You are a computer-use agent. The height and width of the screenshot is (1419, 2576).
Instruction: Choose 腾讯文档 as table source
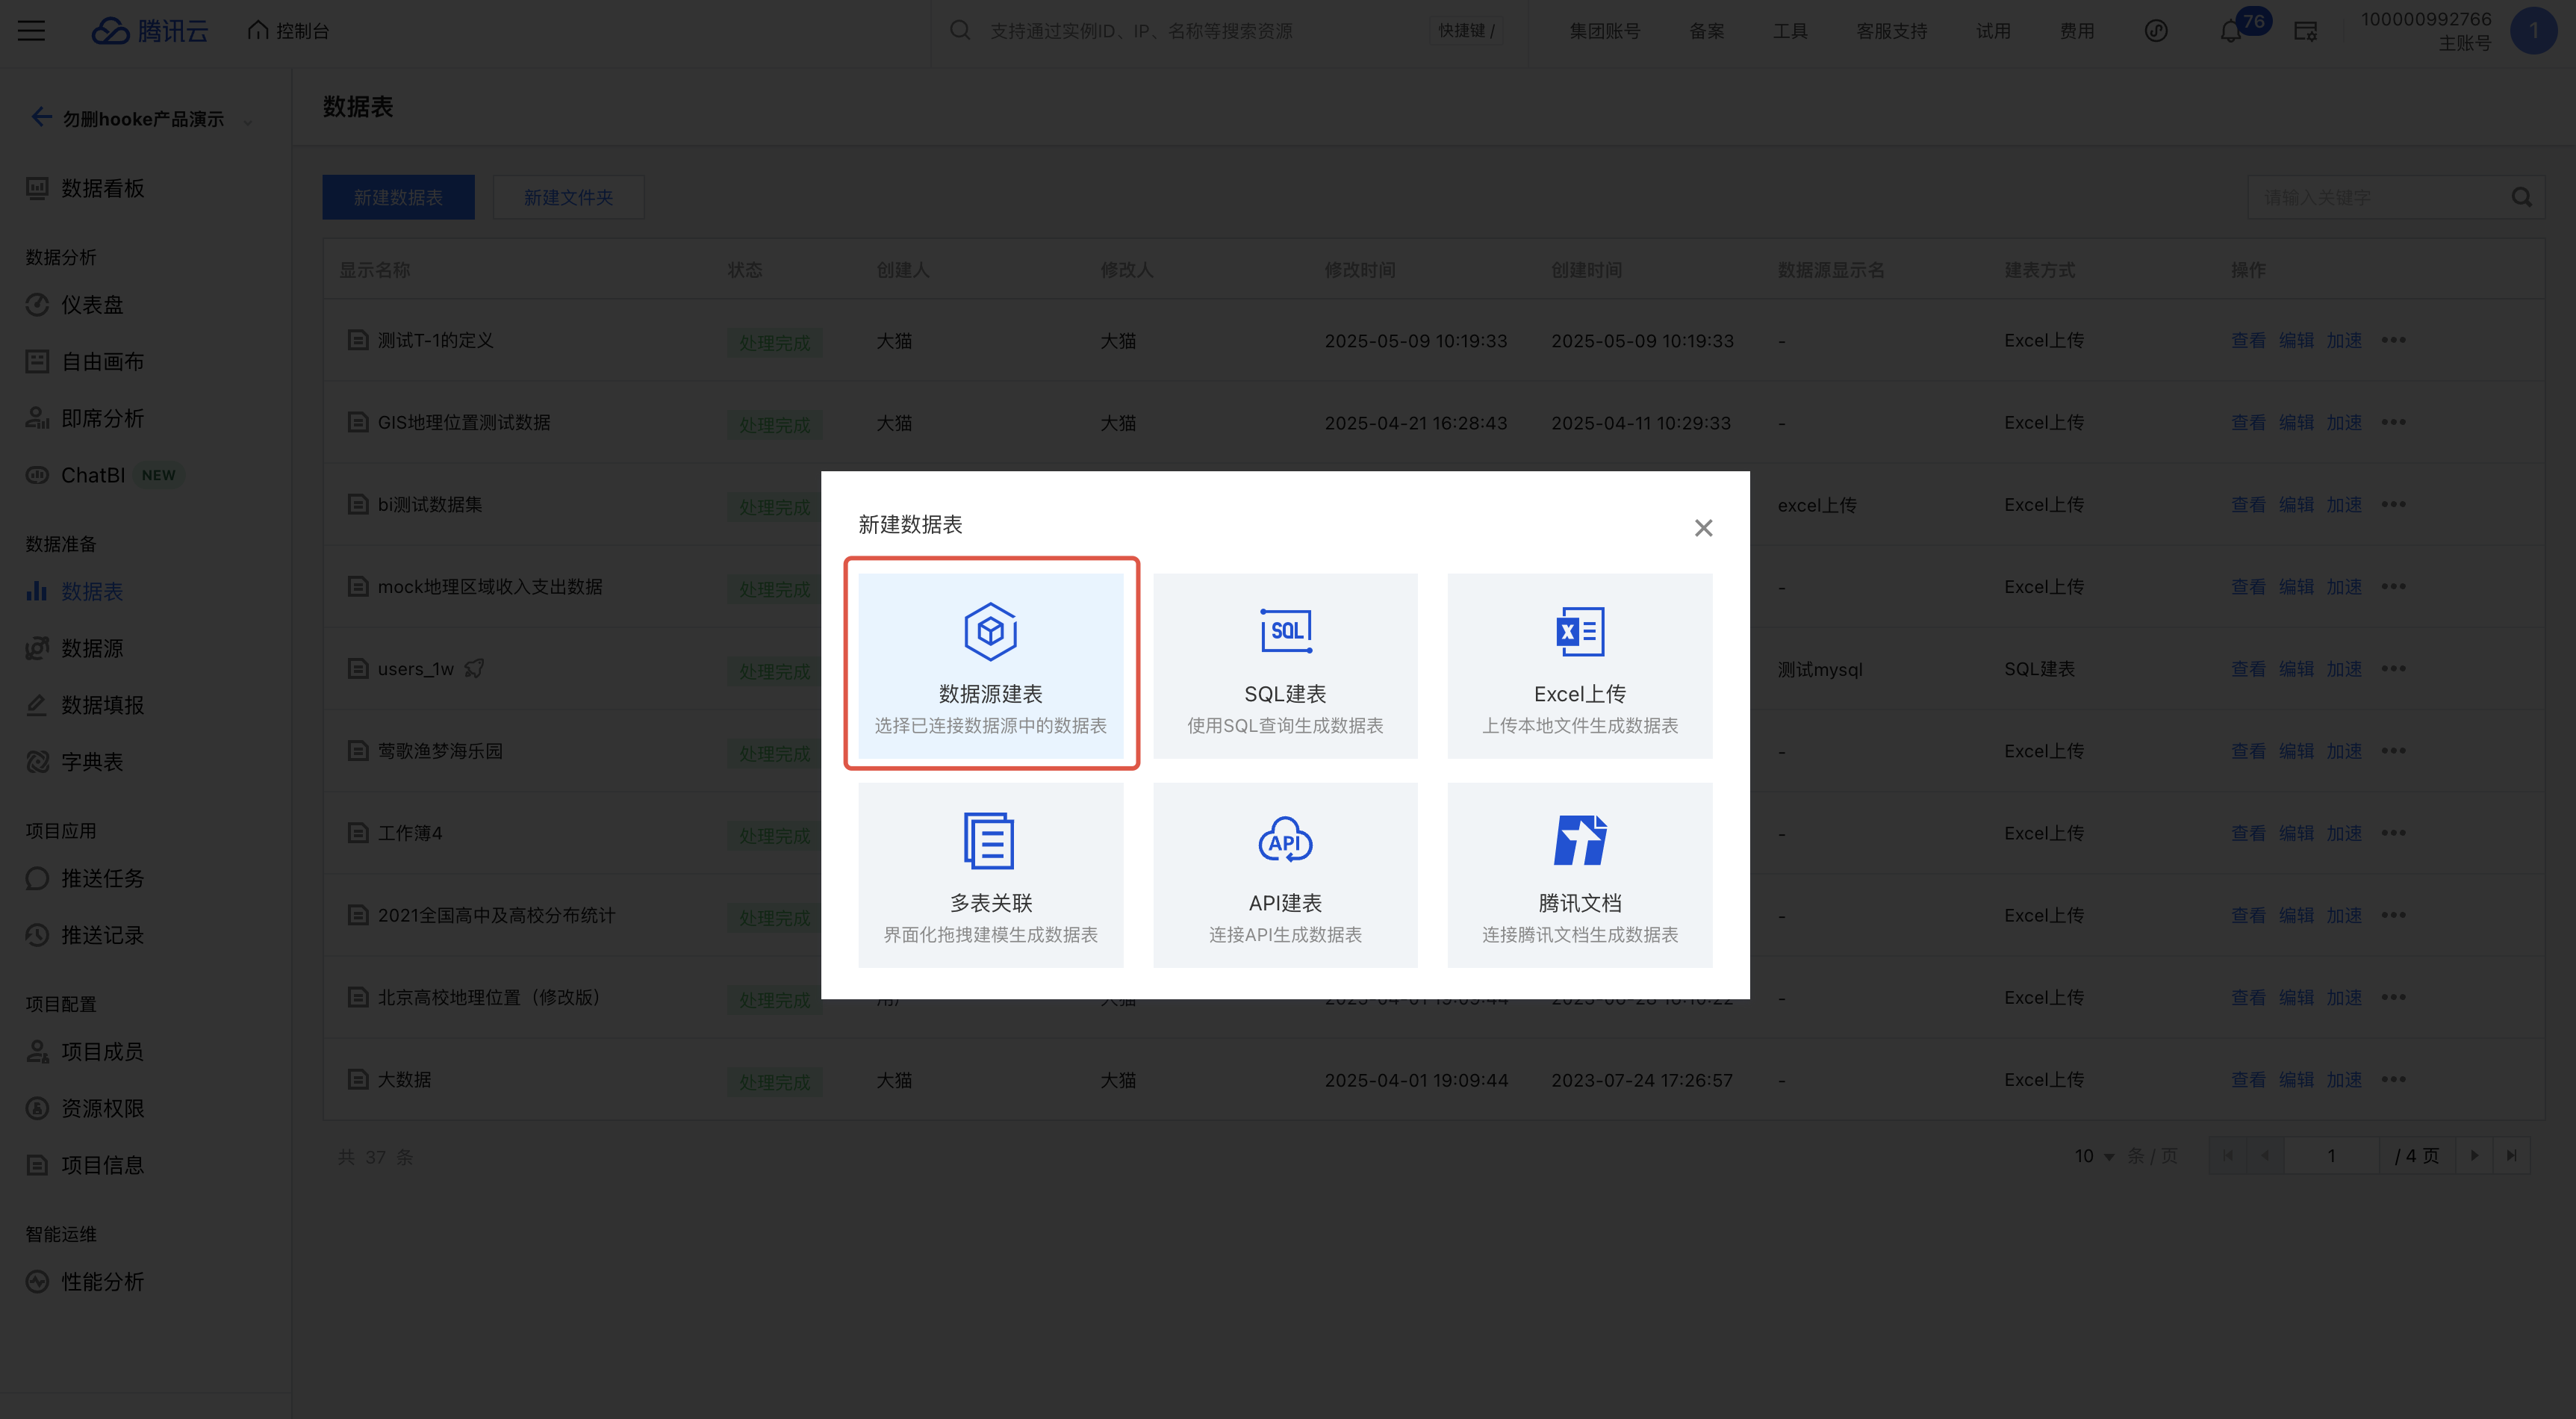point(1579,875)
